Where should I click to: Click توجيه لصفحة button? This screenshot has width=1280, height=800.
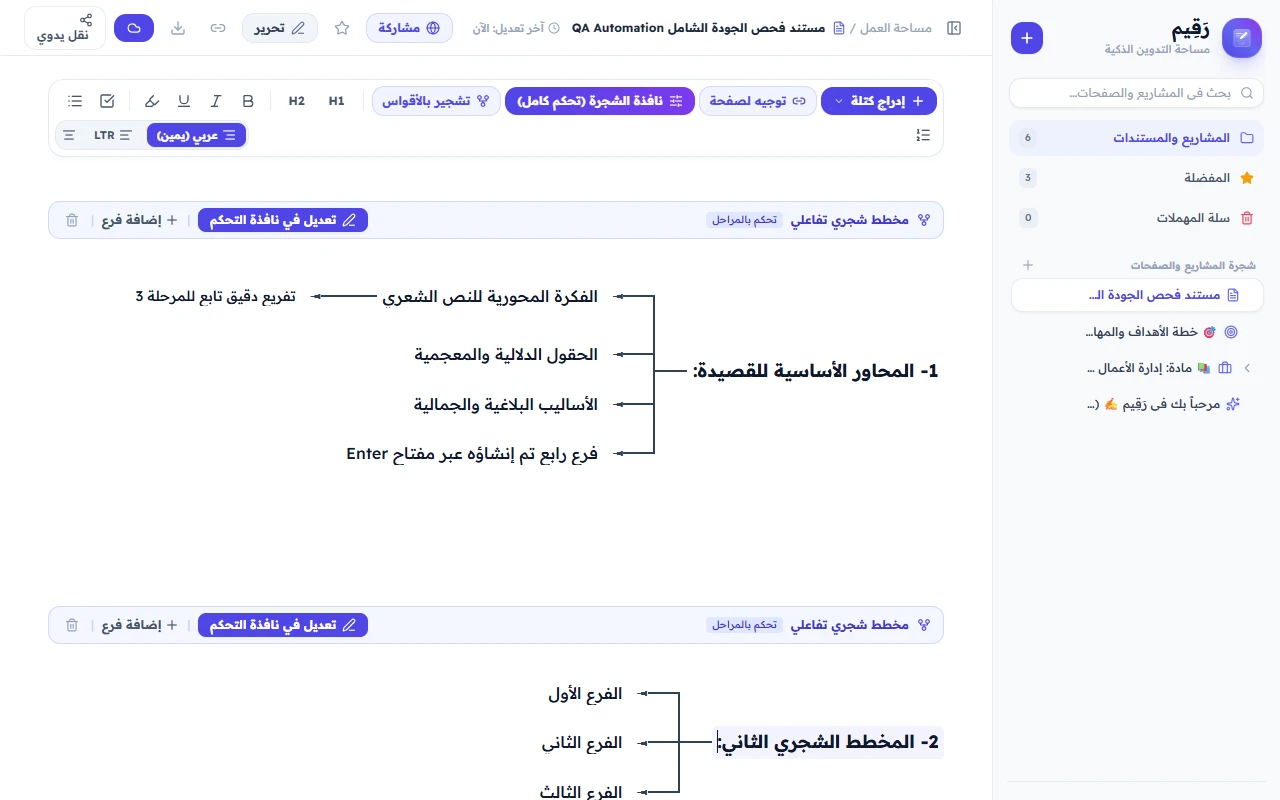point(756,101)
